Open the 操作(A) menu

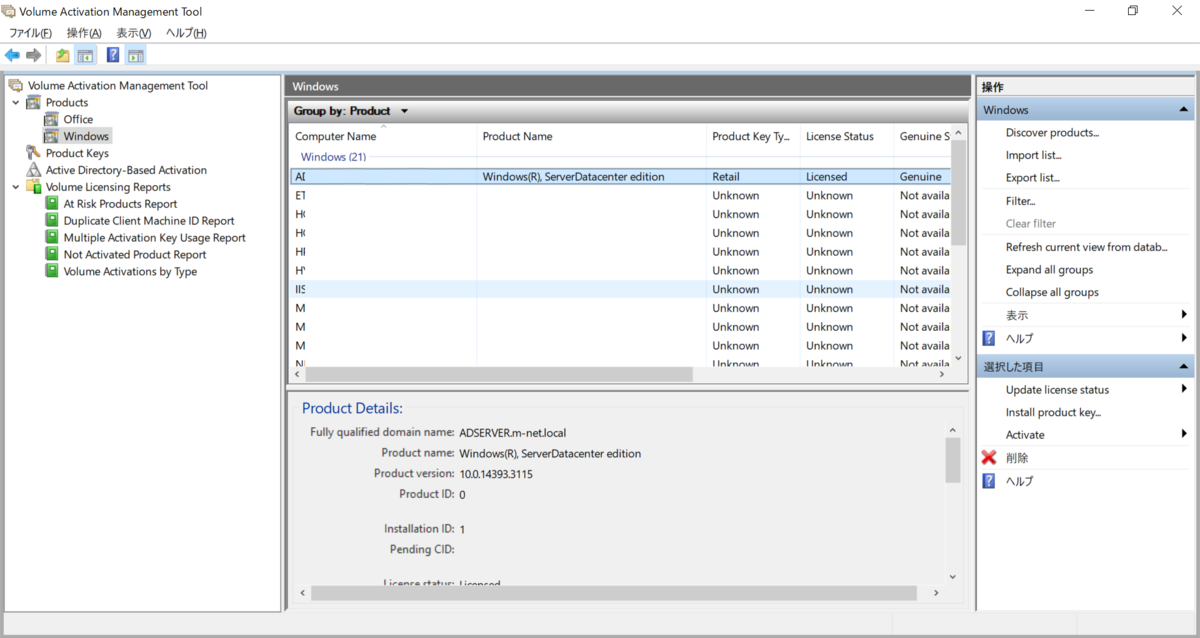pos(84,33)
